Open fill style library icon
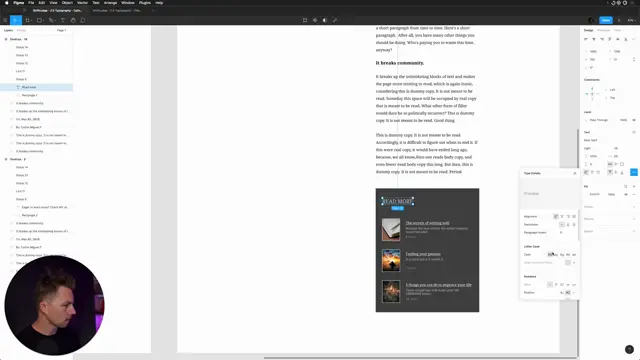The height and width of the screenshot is (360, 640). (626, 186)
